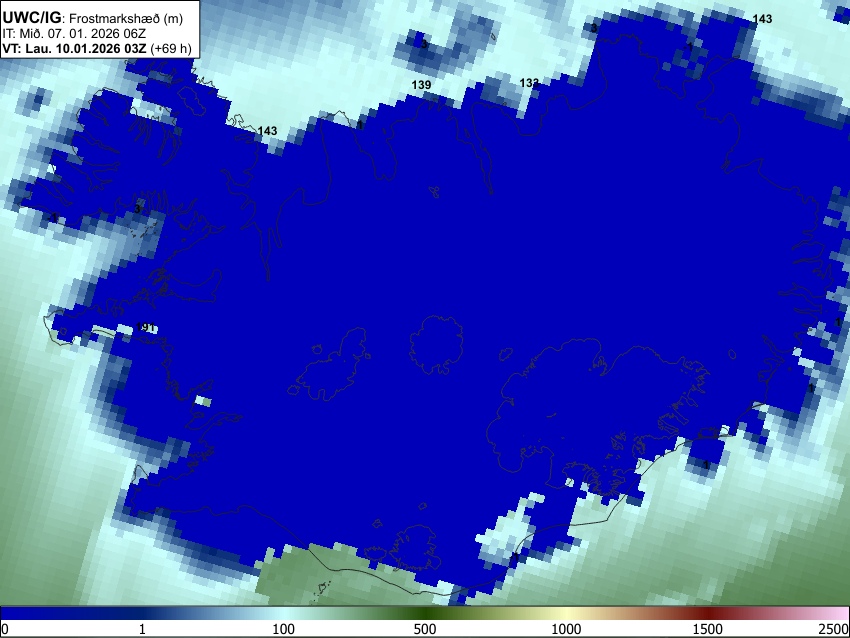
Task: Click the '133' value label on the map
Action: [529, 83]
